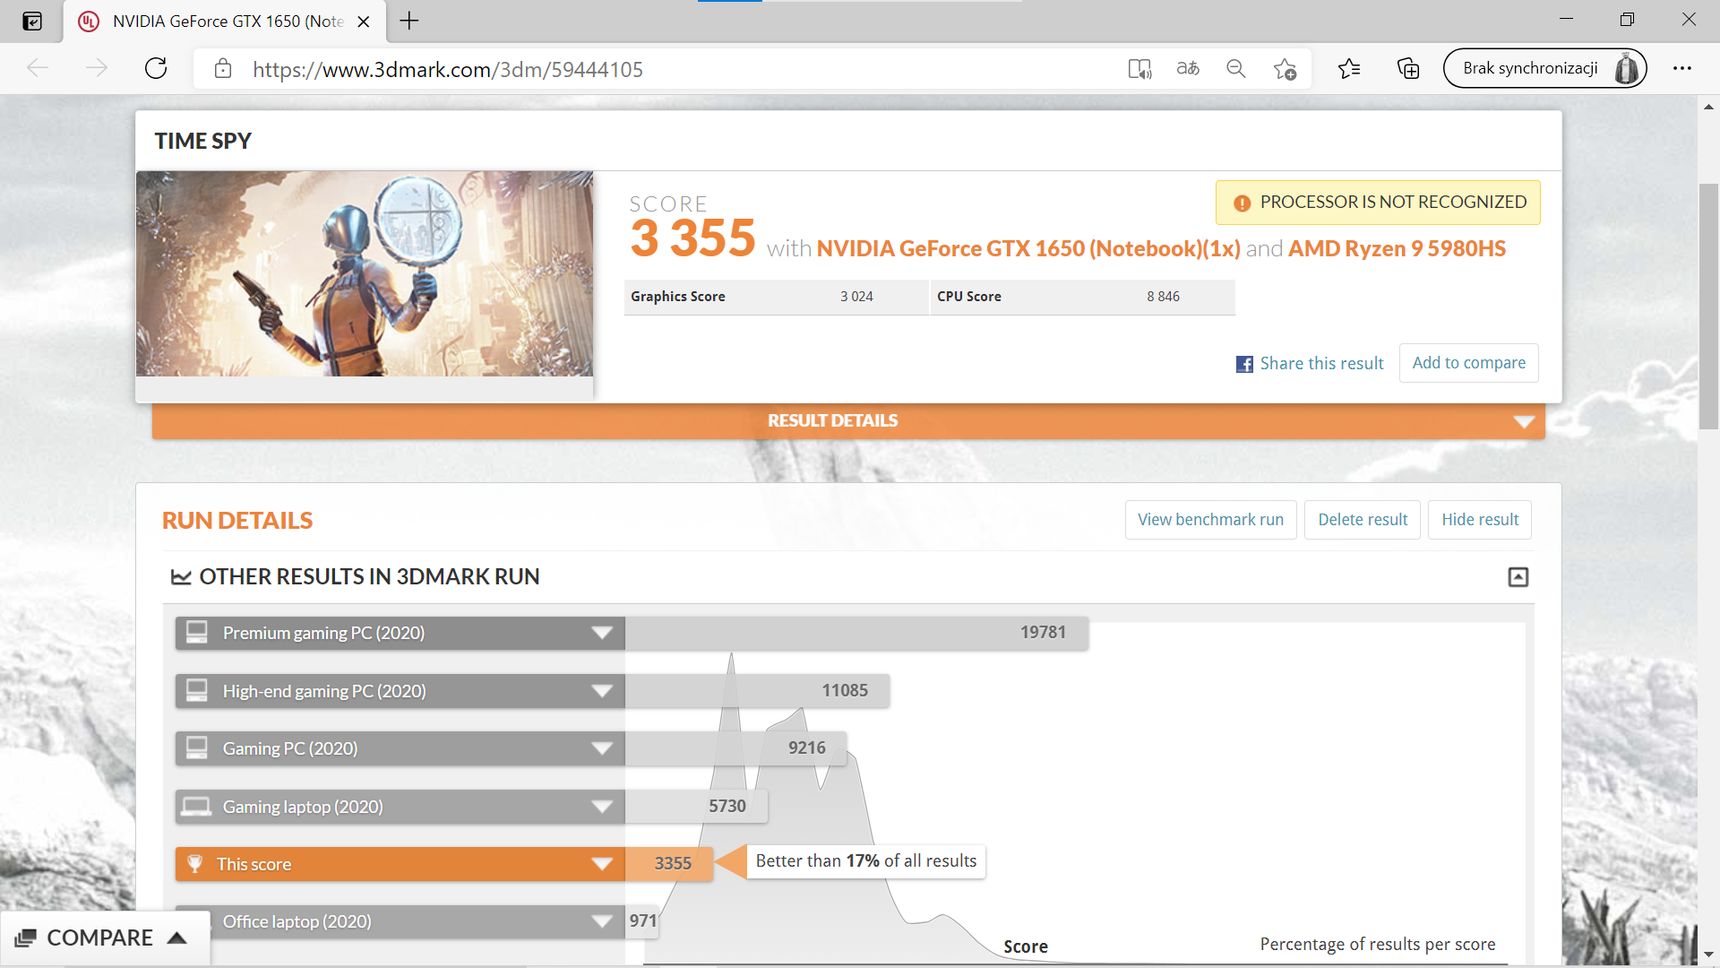The width and height of the screenshot is (1720, 968).
Task: Click the Processor is not recognized warning
Action: click(x=1378, y=202)
